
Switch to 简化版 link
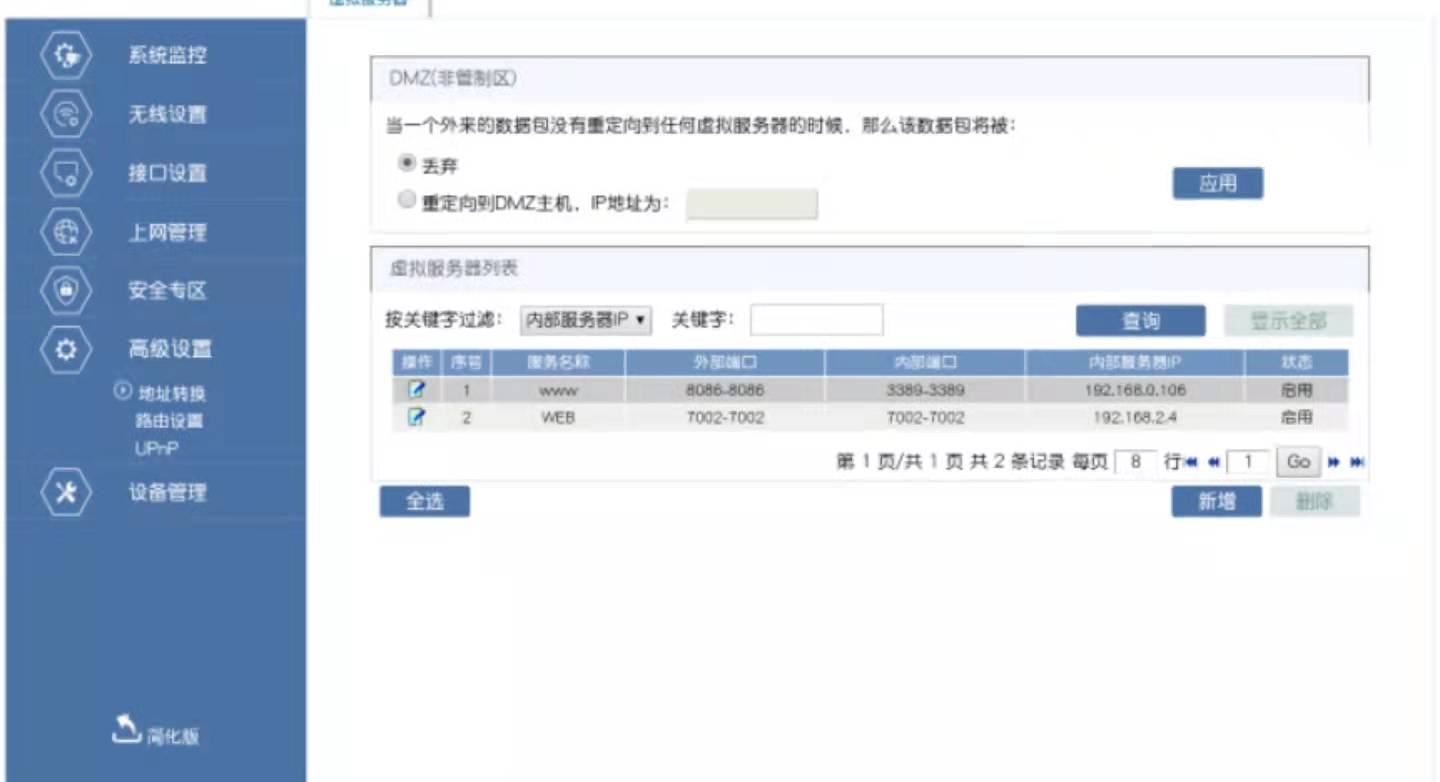174,737
